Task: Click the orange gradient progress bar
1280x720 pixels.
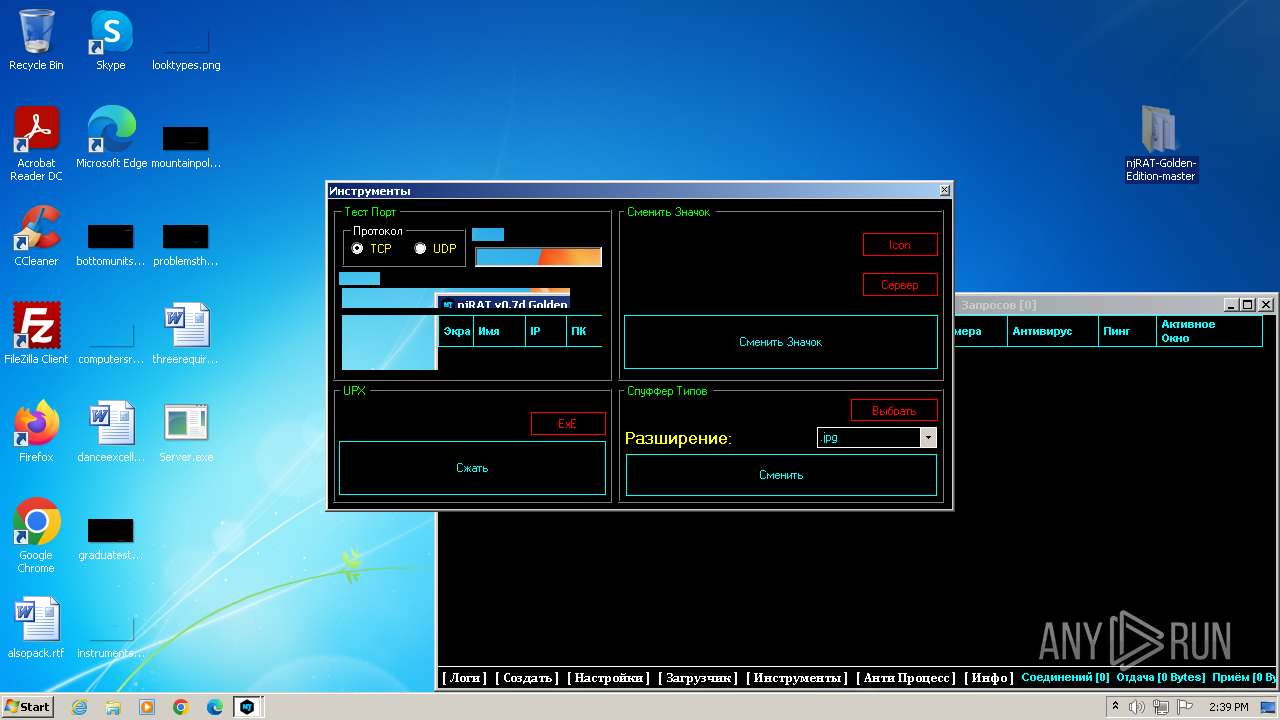Action: (538, 257)
